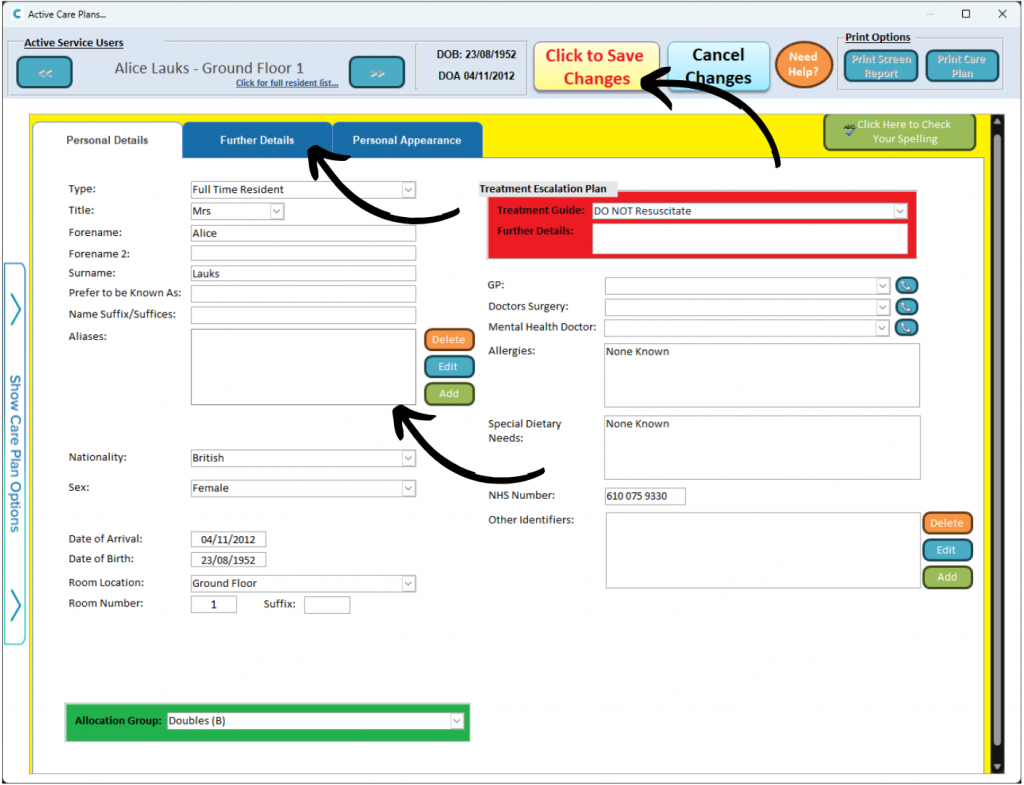Click the NHS Number input field
The width and height of the screenshot is (1024, 785).
(x=644, y=496)
